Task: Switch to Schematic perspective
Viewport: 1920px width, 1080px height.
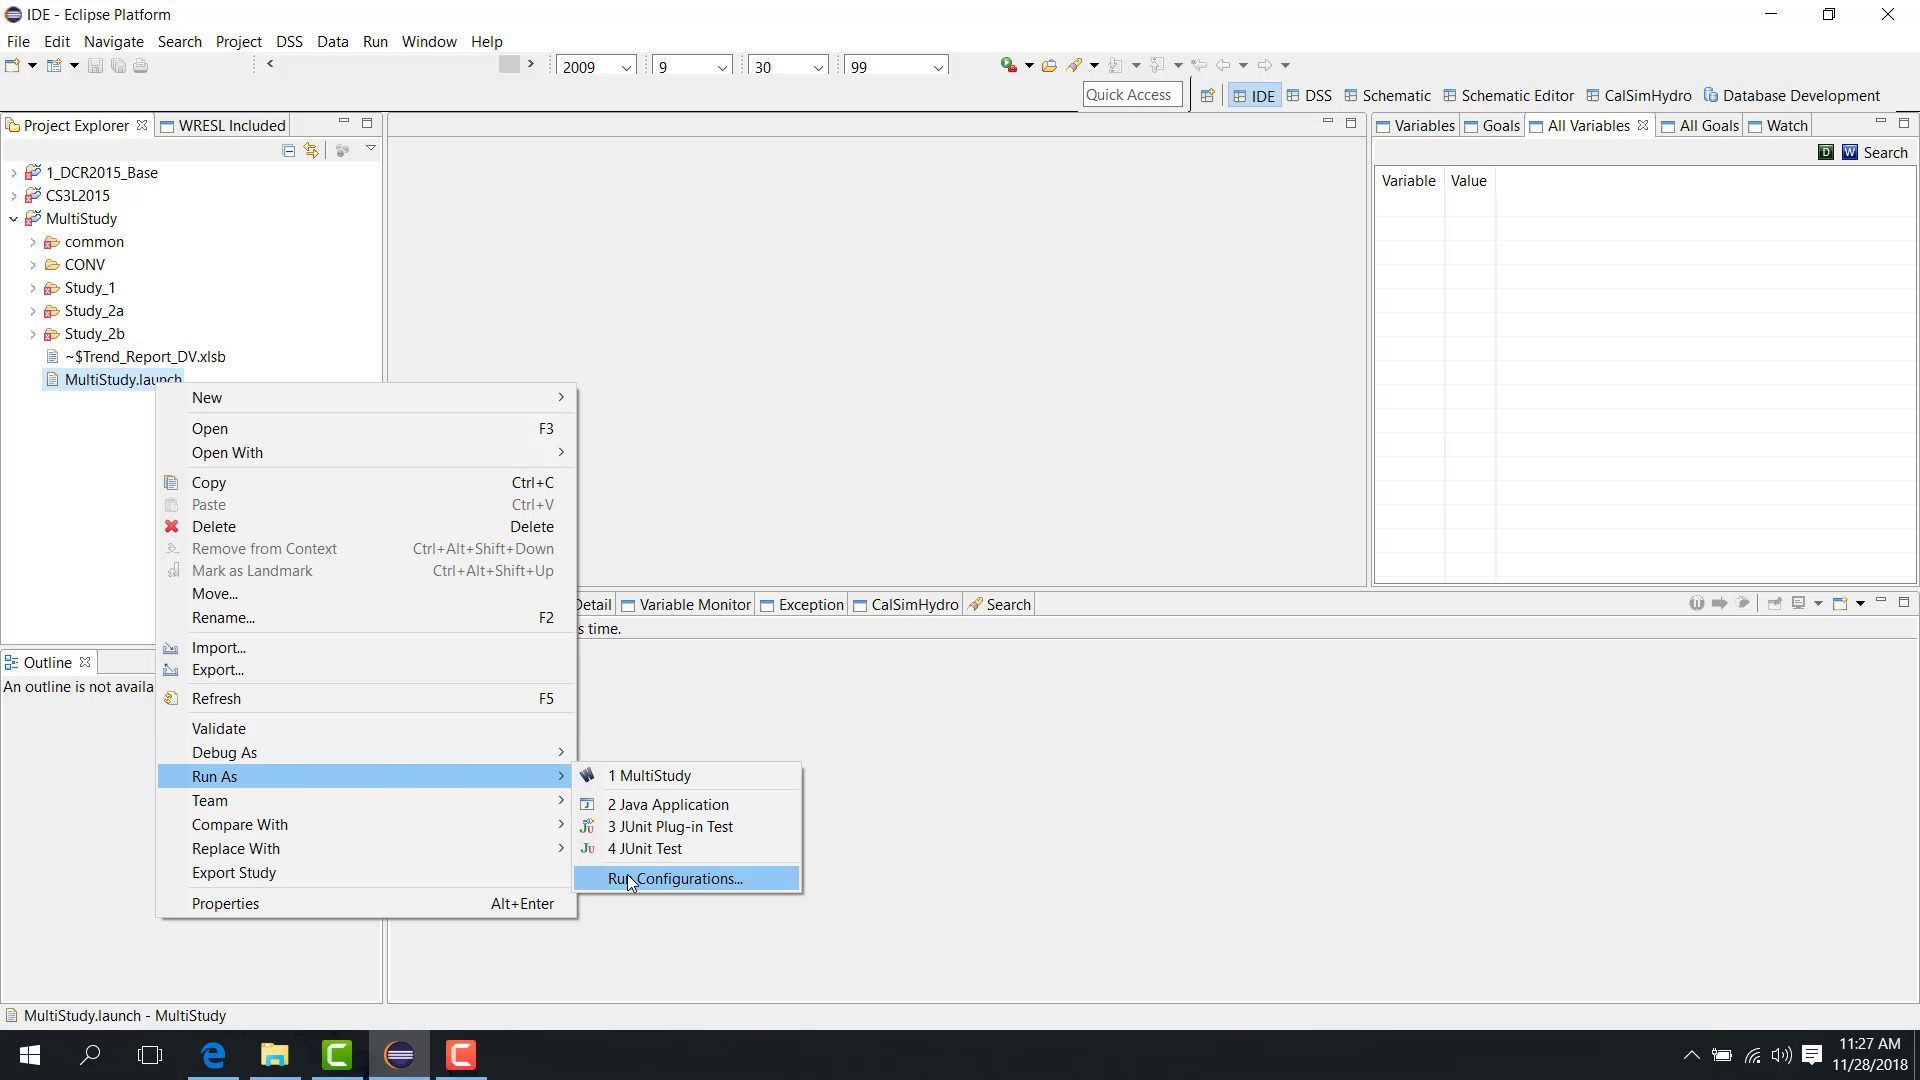Action: coord(1388,96)
